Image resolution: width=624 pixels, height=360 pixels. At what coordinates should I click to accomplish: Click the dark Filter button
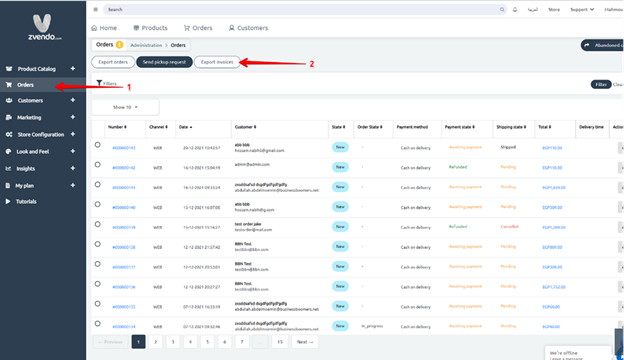[x=601, y=84]
